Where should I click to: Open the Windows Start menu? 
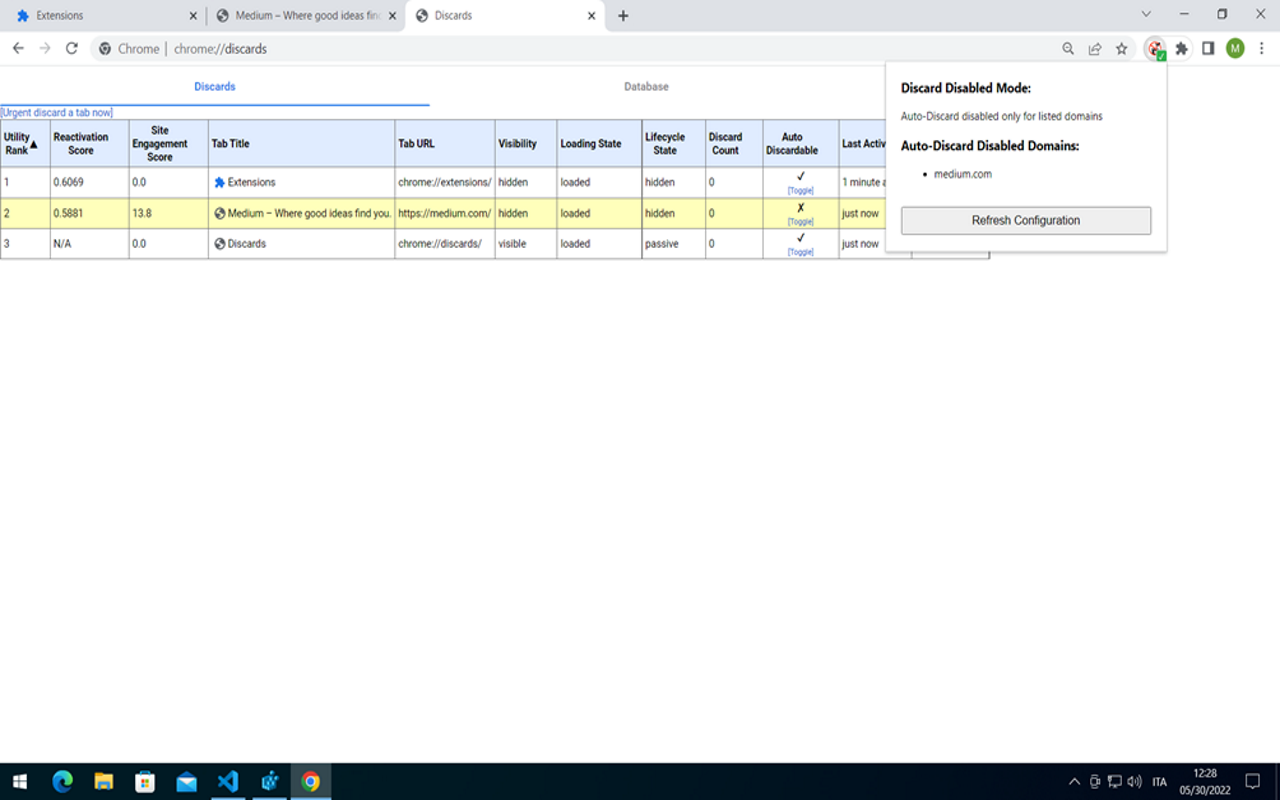point(20,781)
